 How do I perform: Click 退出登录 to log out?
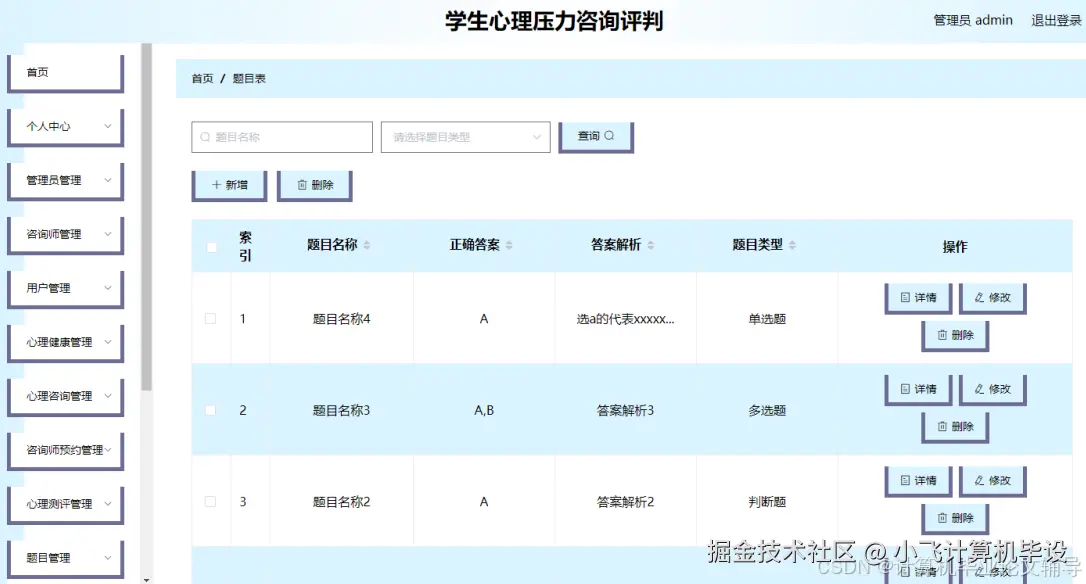[1056, 20]
